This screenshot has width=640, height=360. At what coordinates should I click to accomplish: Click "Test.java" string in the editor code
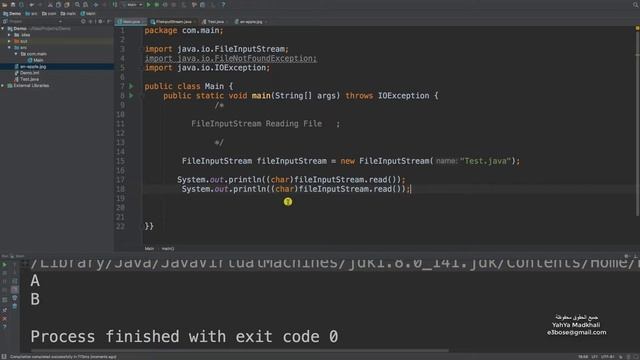[x=485, y=161]
